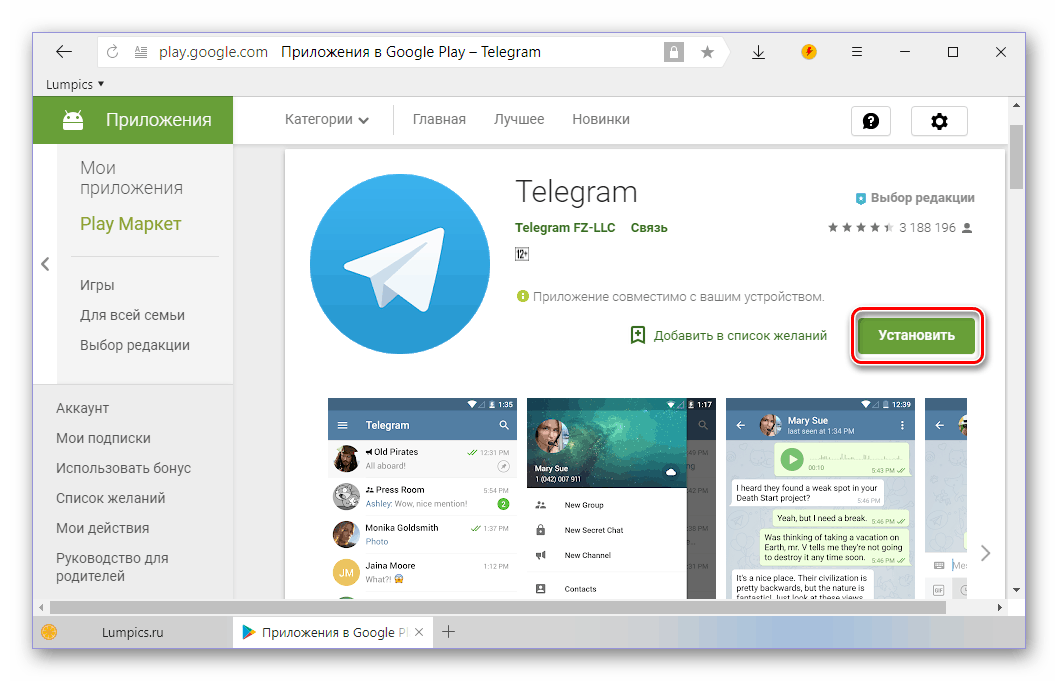Open first screenshot with chat list
Screen dimensions: 1058x681
422,498
